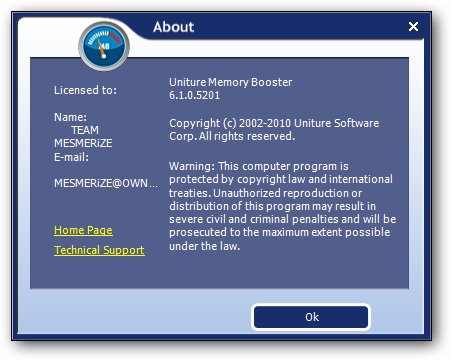Screen dimensions: 451x360
Task: Click the 'Licensed to:' label
Action: pos(85,90)
